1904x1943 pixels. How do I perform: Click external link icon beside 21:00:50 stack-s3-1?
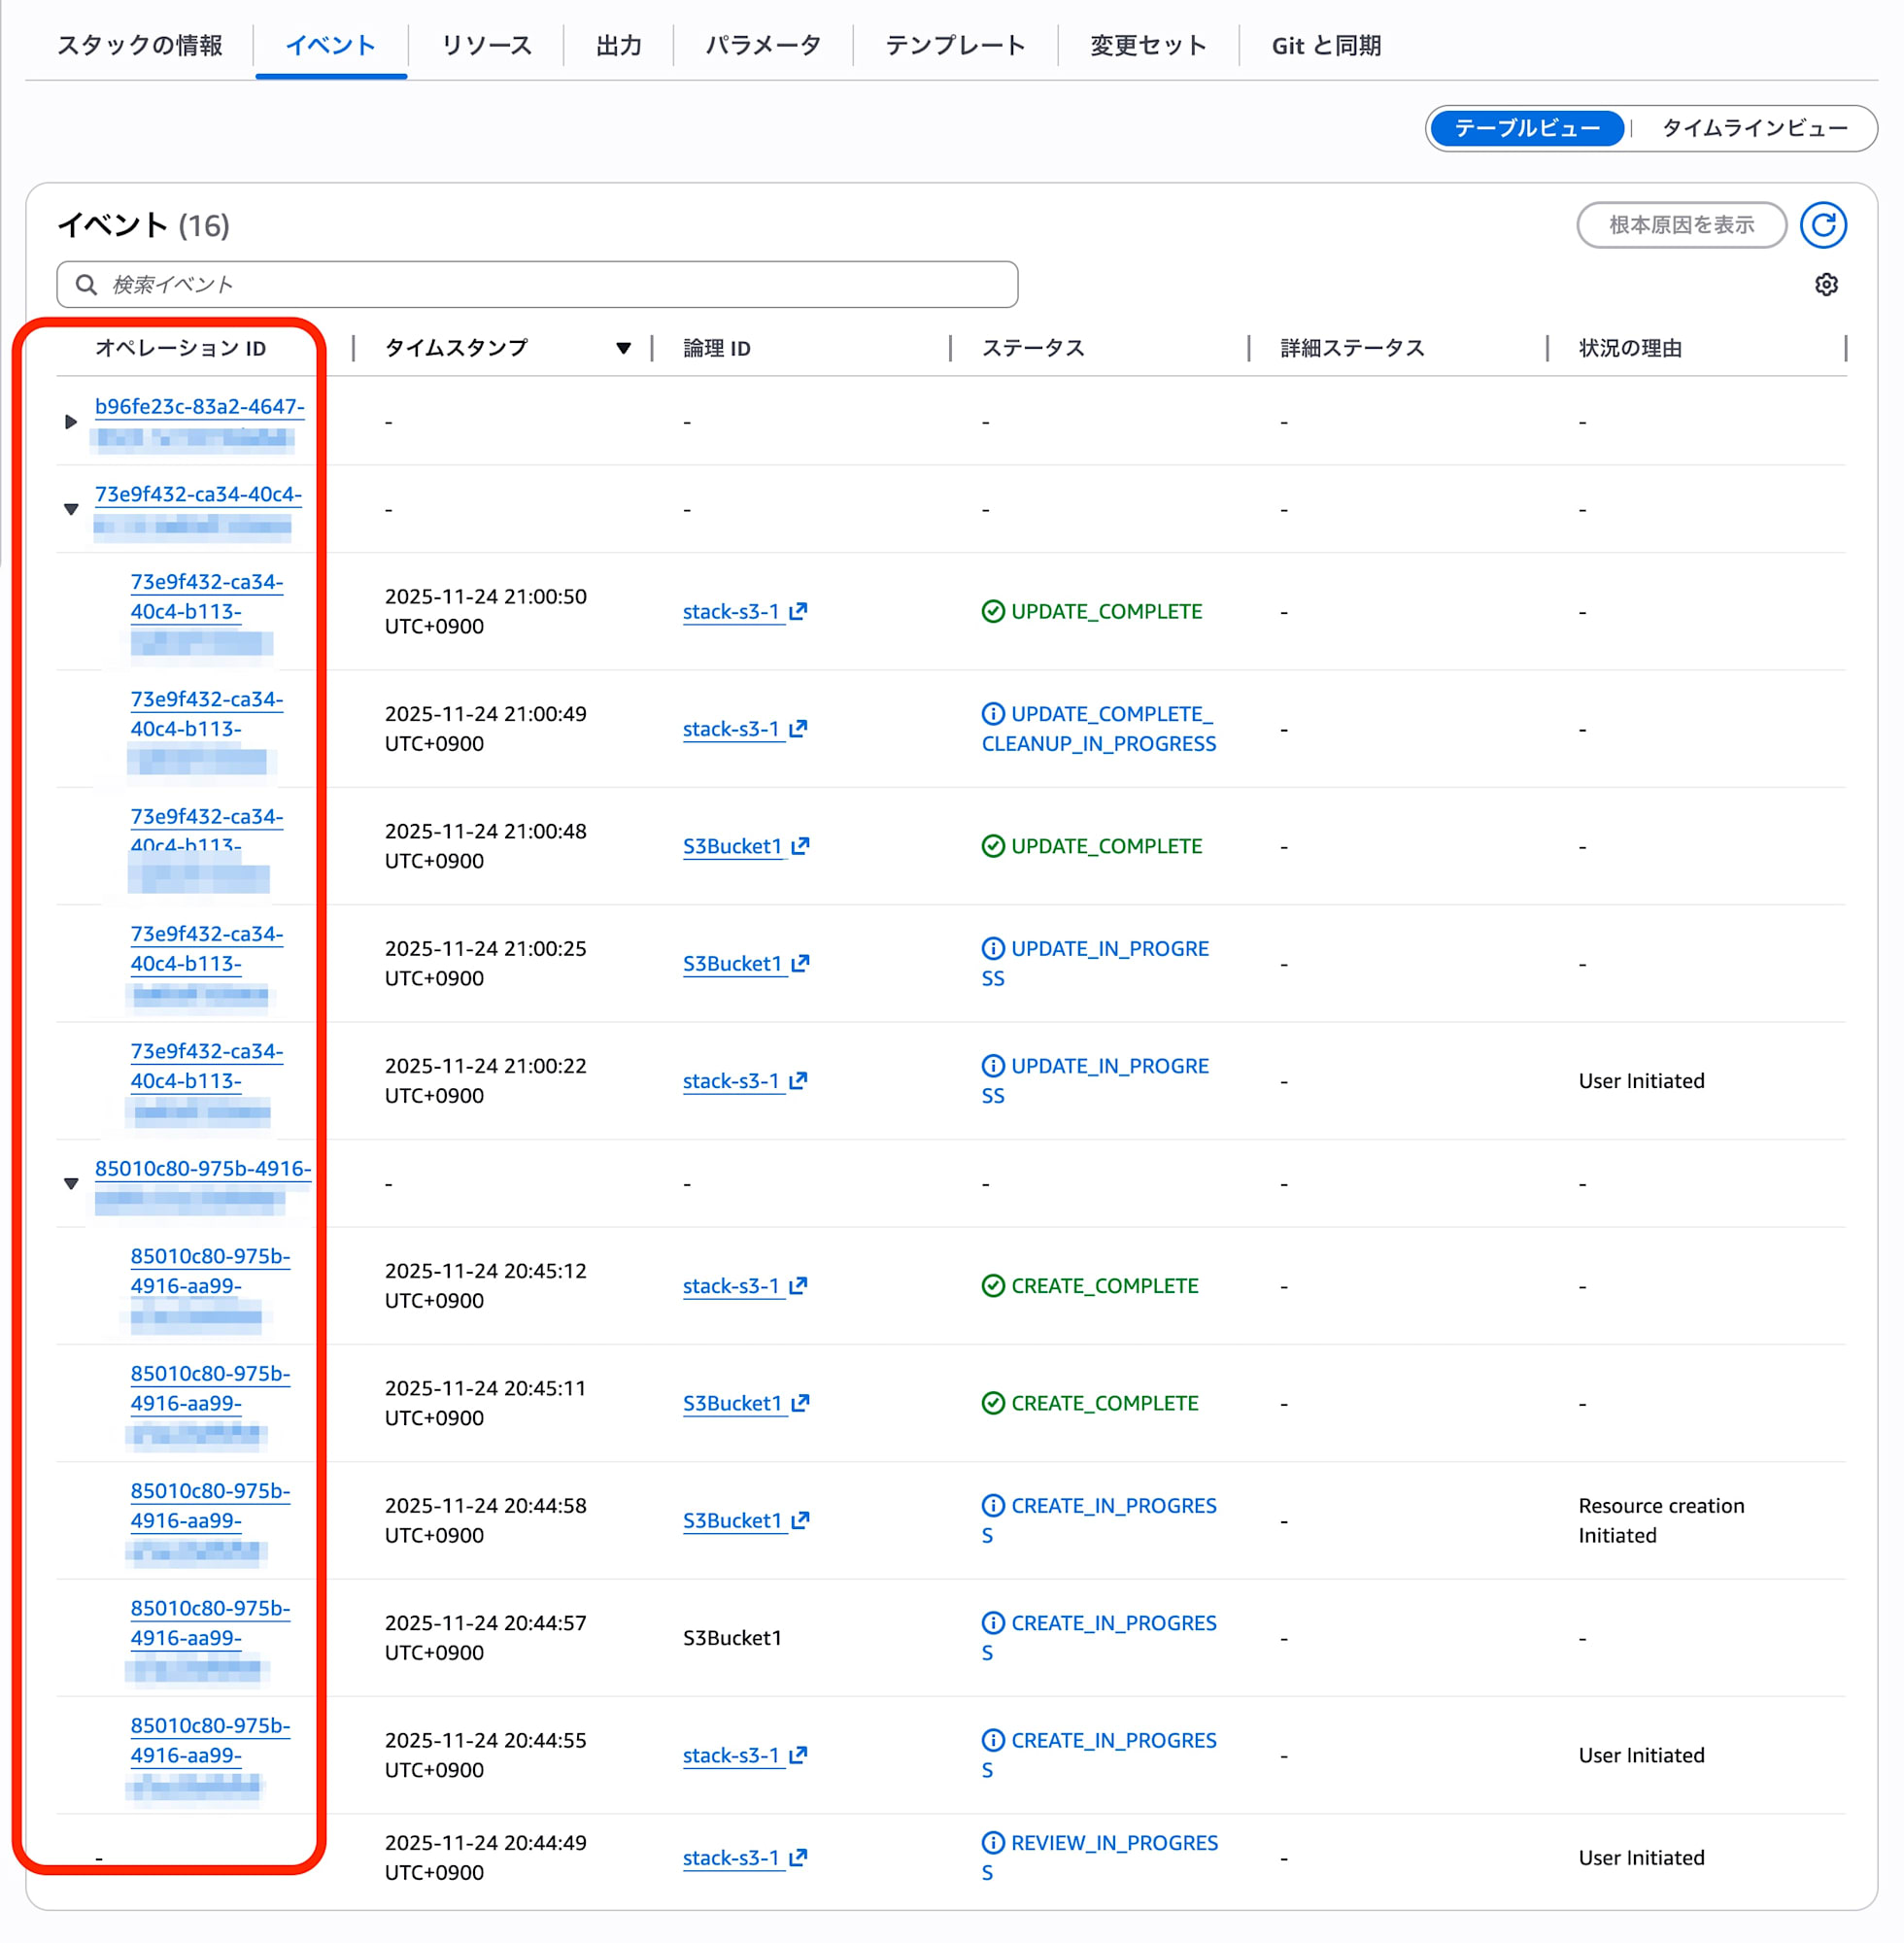798,611
